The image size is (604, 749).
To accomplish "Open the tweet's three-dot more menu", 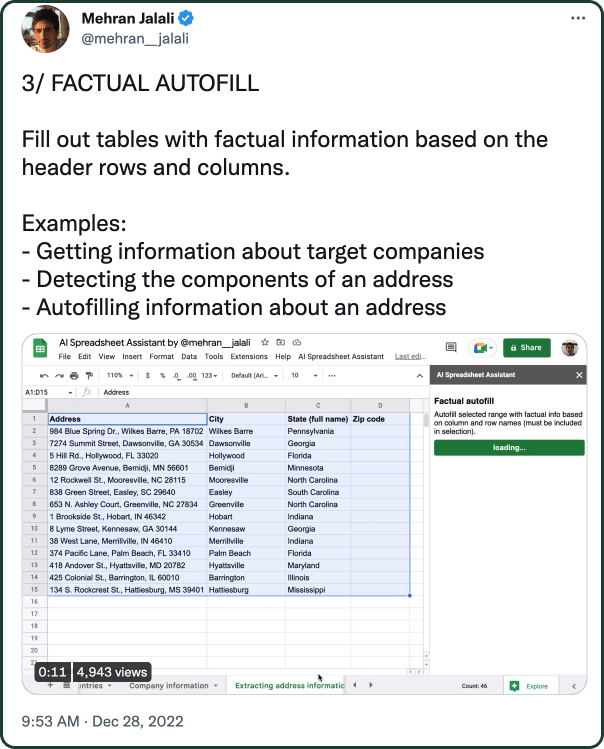I will pyautogui.click(x=578, y=18).
